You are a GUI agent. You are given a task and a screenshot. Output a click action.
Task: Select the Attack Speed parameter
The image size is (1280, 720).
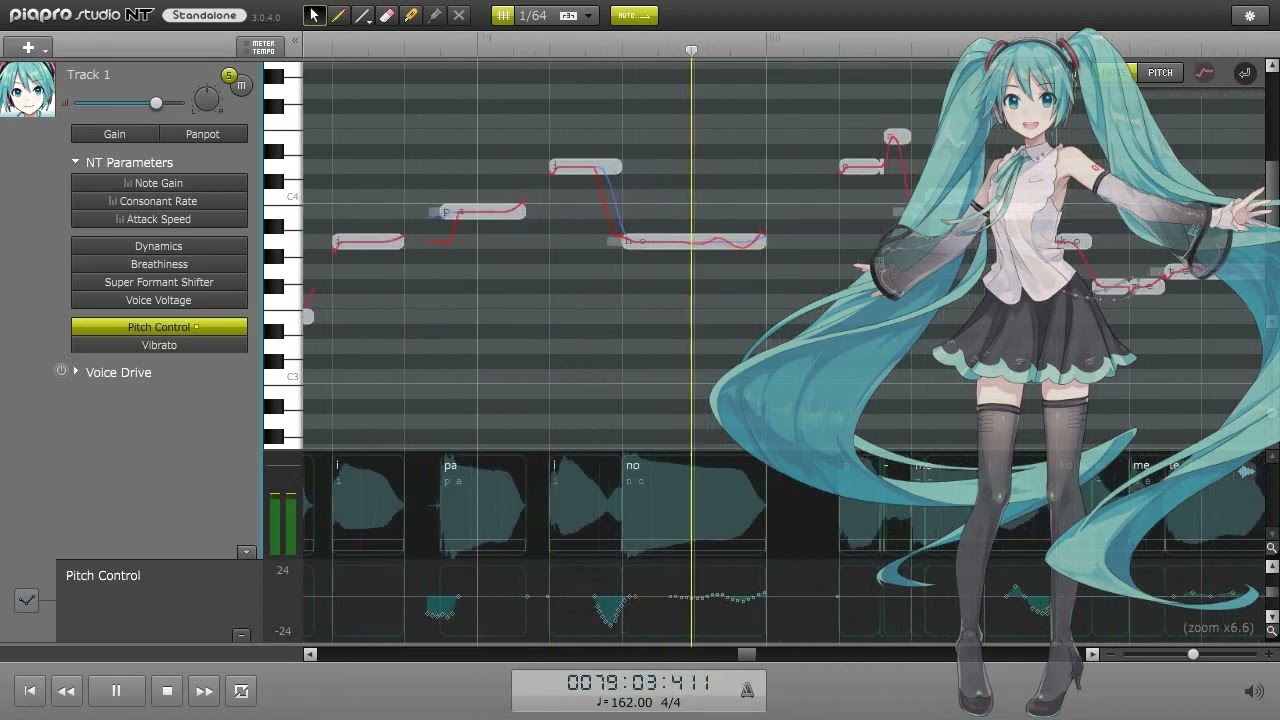coord(159,219)
